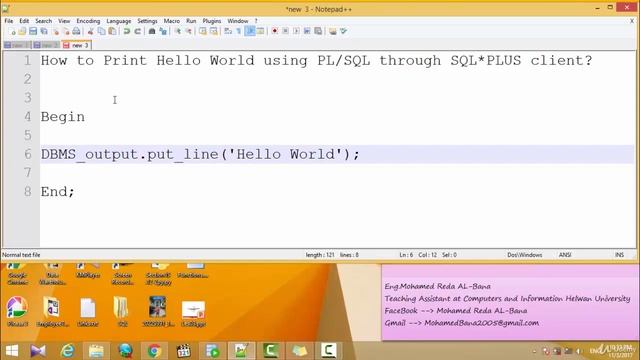This screenshot has height=360, width=640.
Task: Open the Search menu
Action: coord(43,21)
